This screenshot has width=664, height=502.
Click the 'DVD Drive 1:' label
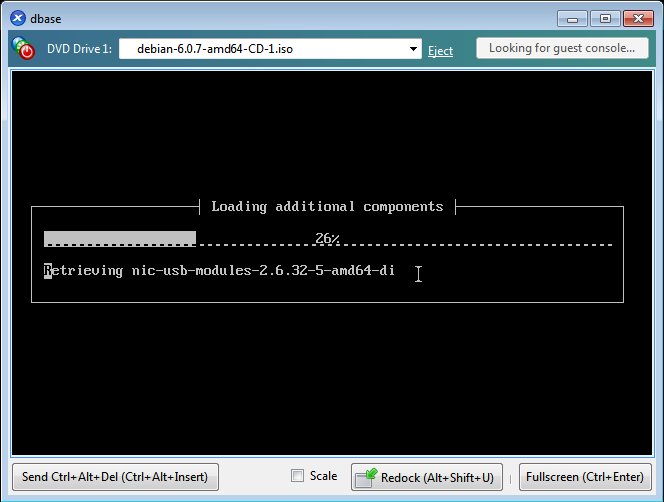pyautogui.click(x=79, y=49)
